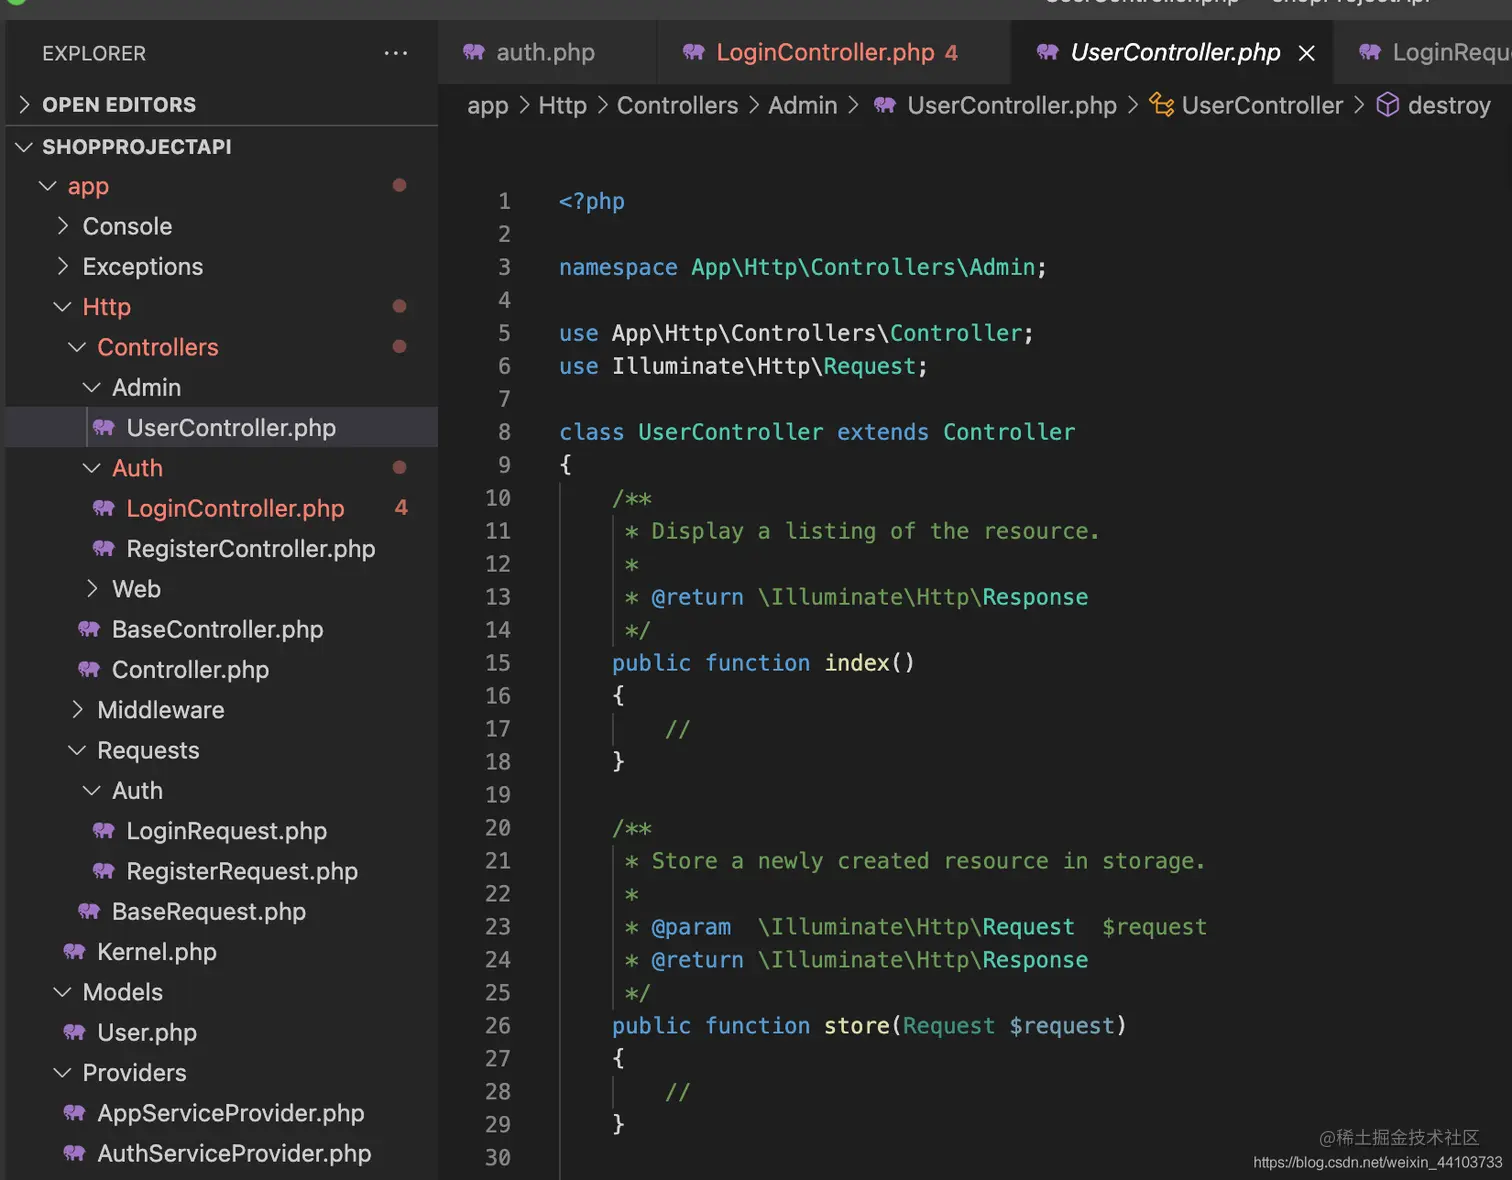The height and width of the screenshot is (1180, 1512).
Task: Click PHP icon beside AppServiceProvider.php
Action: tap(74, 1113)
